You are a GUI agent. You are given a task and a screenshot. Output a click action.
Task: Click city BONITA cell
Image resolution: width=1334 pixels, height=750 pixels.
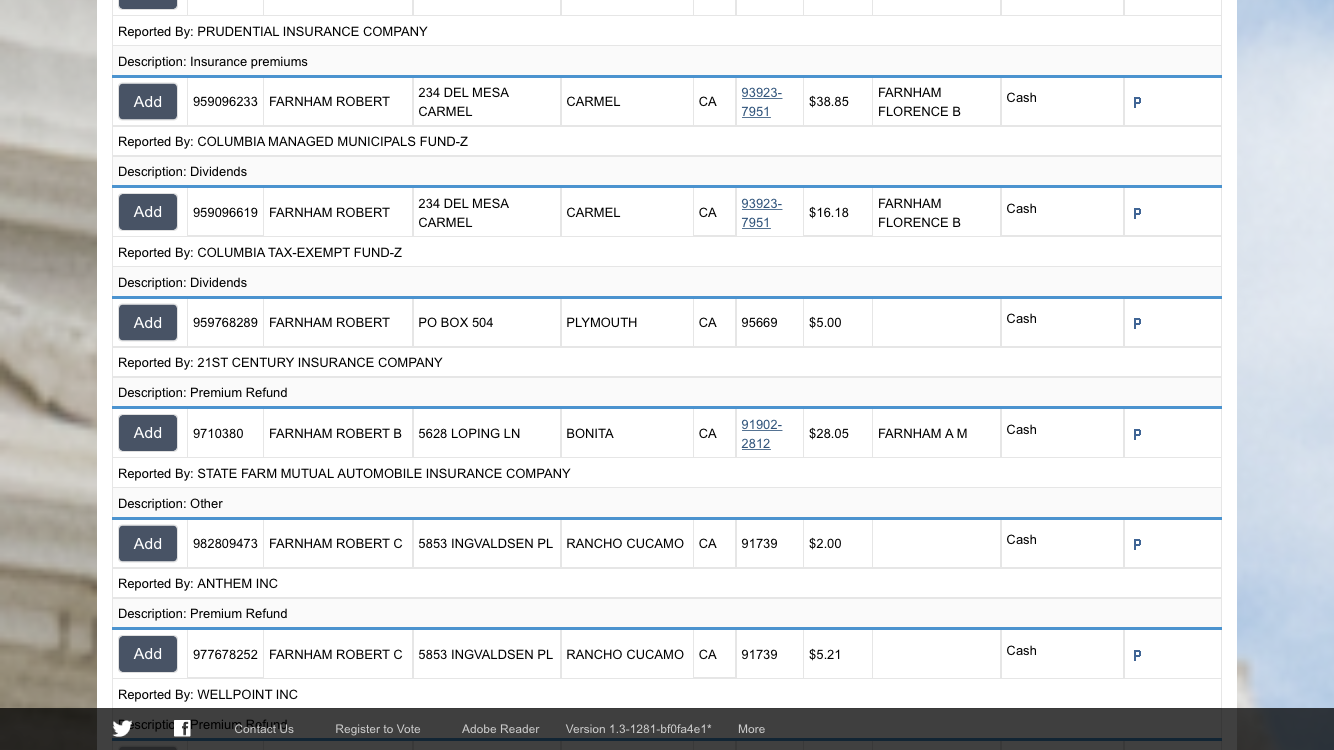click(x=627, y=433)
